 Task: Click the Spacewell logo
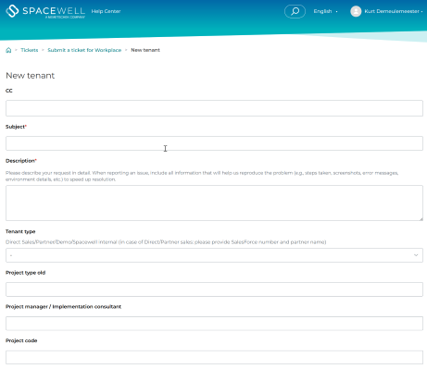click(x=45, y=11)
